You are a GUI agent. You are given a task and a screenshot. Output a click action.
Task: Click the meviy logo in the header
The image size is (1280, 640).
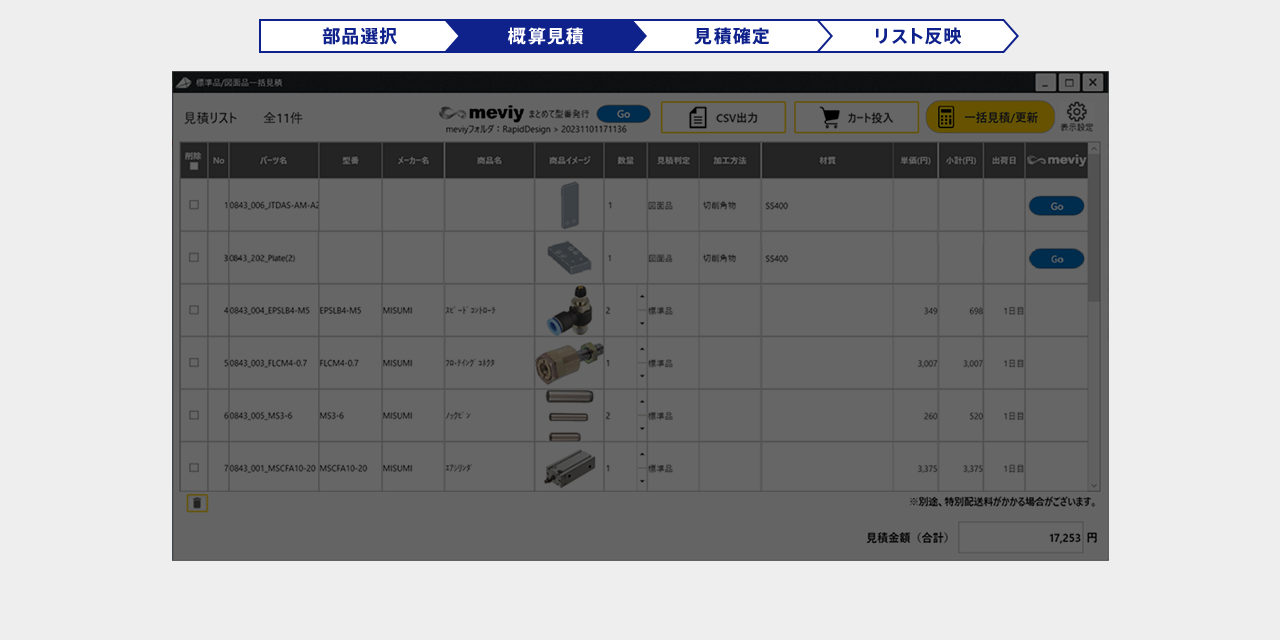[x=482, y=113]
